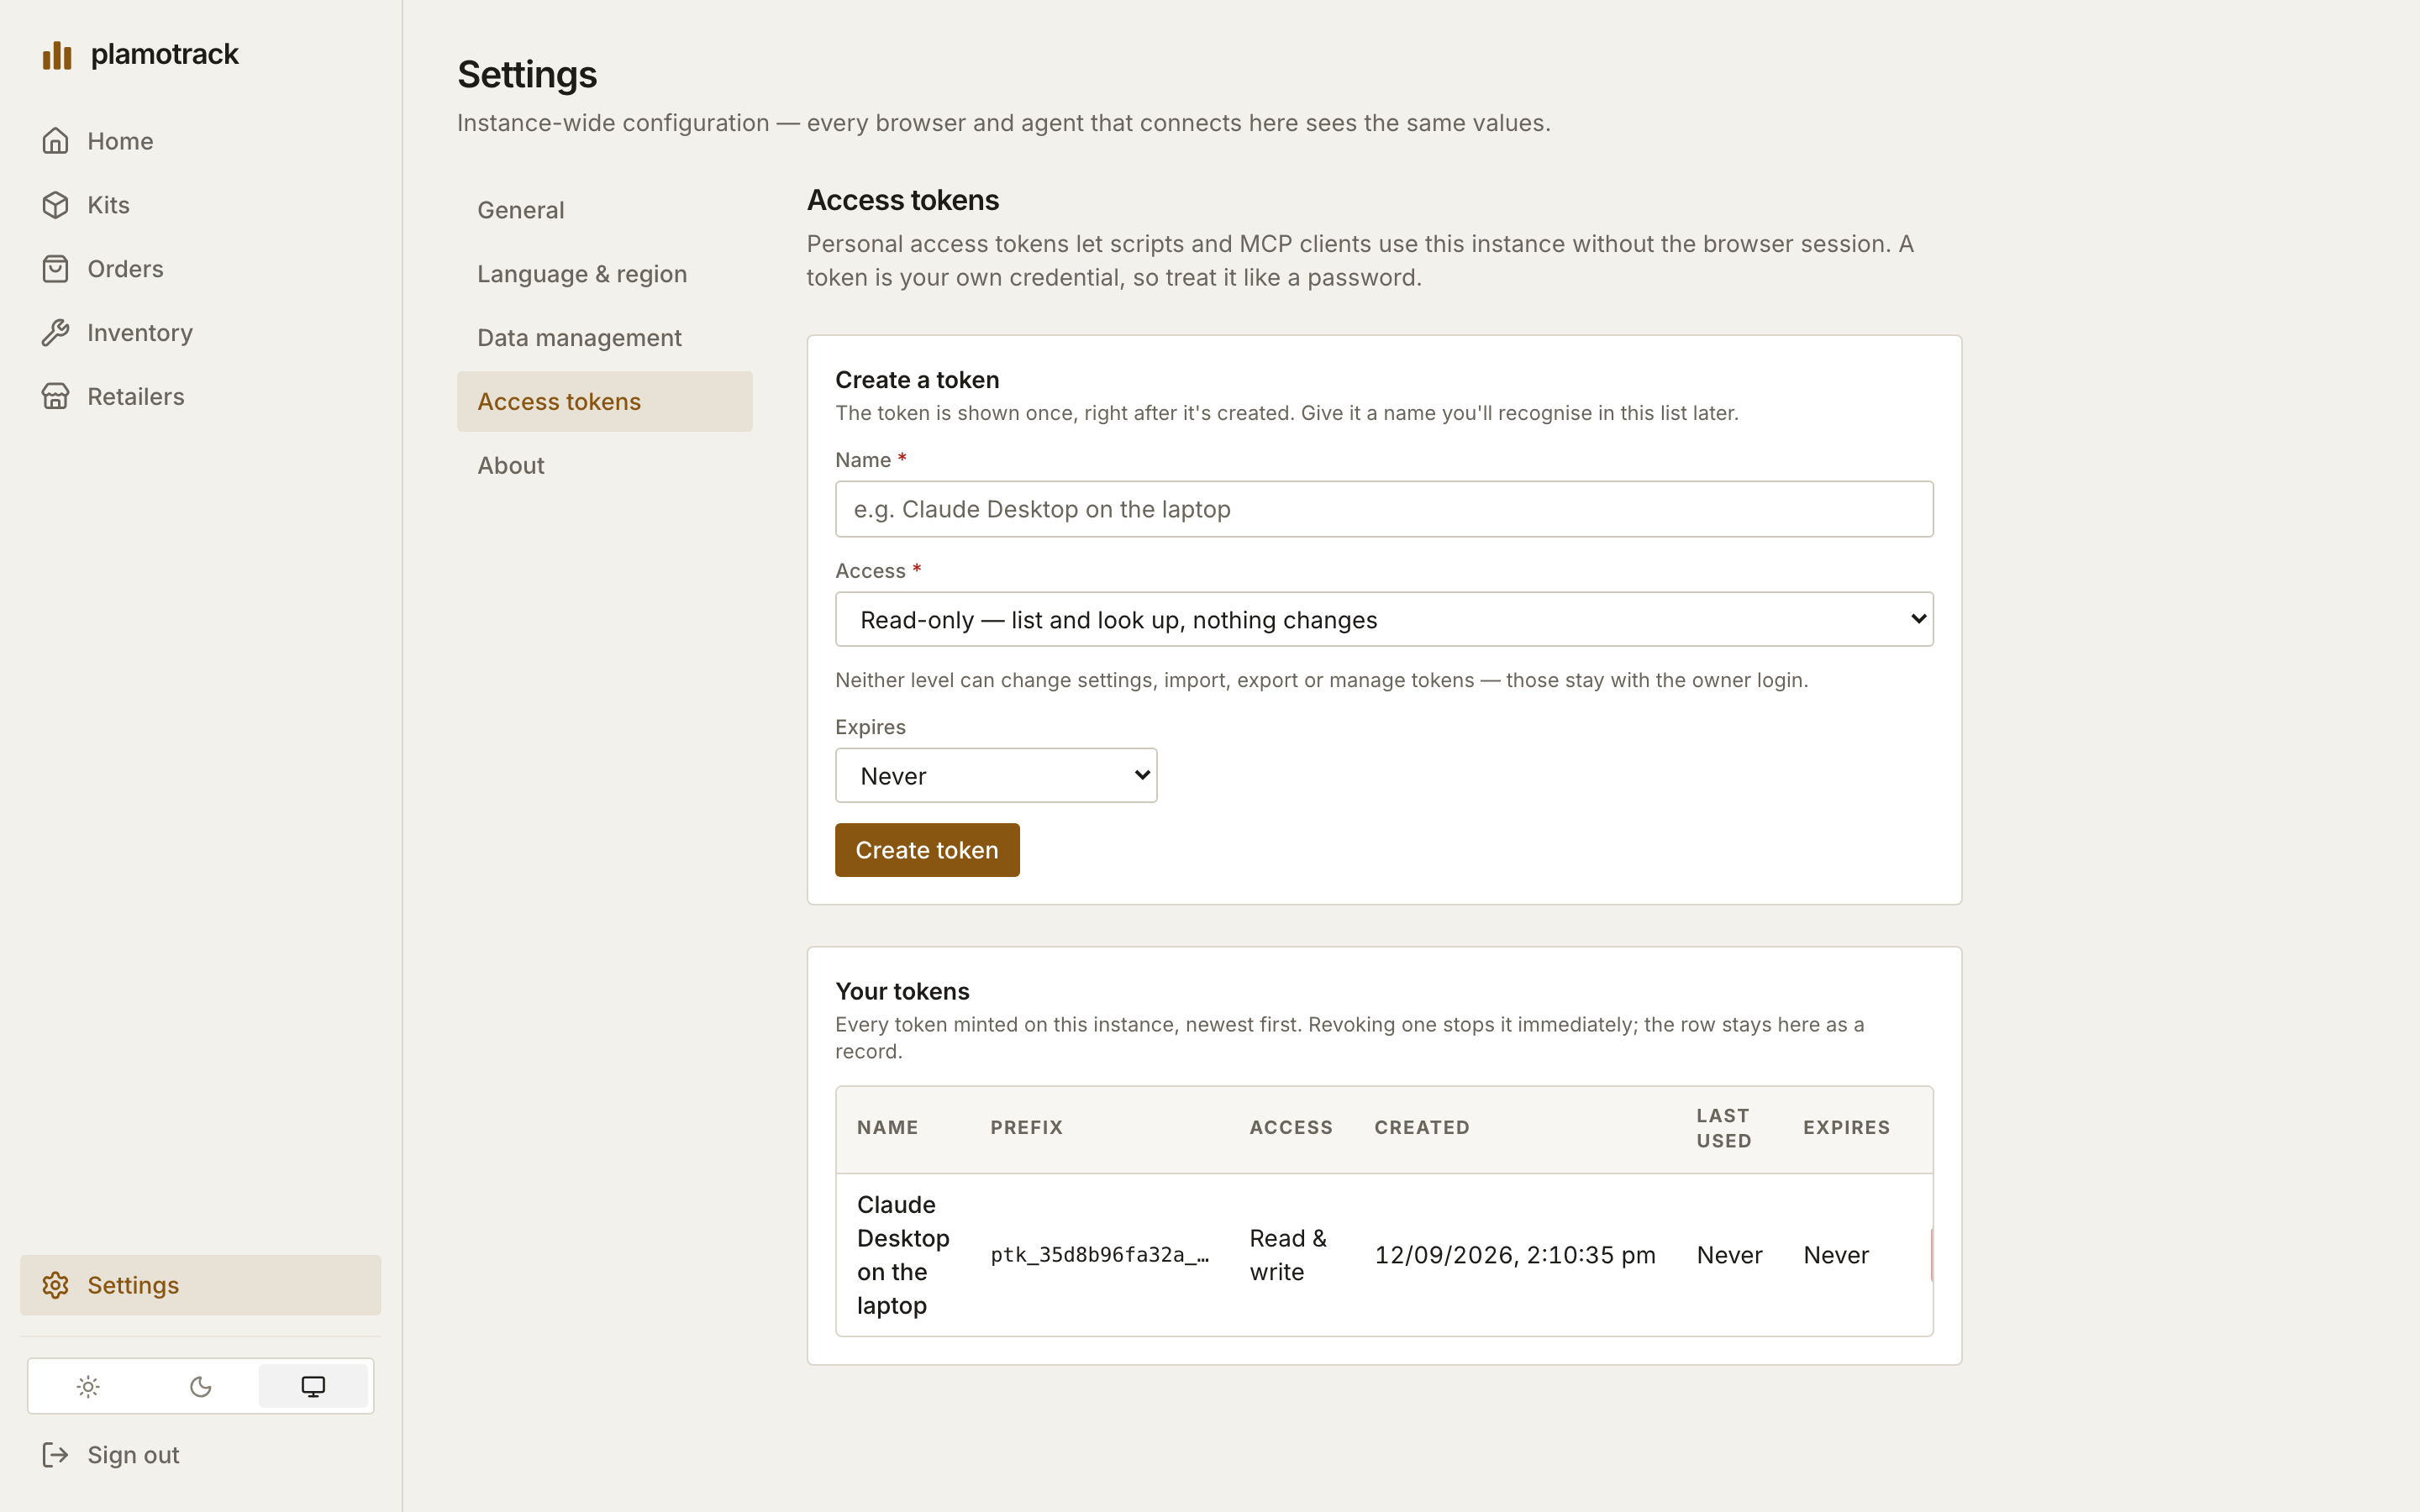Viewport: 2420px width, 1512px height.
Task: Click the Settings page title
Action: (x=527, y=75)
